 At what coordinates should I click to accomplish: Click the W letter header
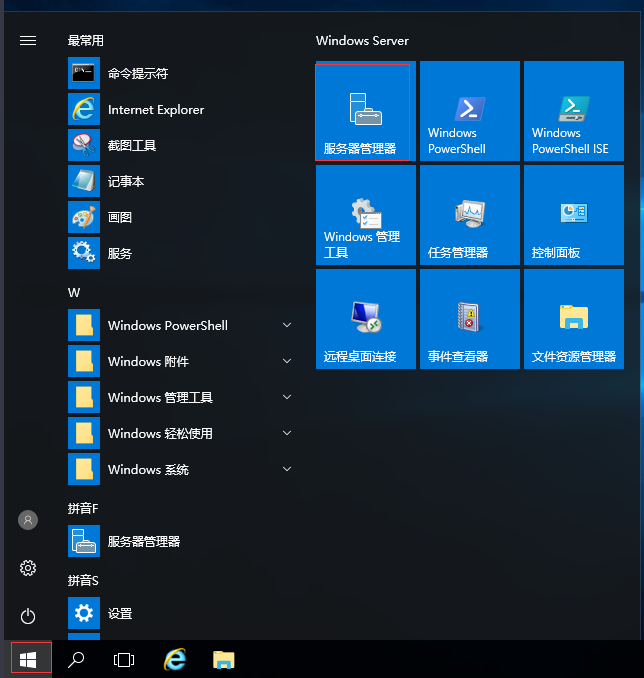tap(74, 293)
